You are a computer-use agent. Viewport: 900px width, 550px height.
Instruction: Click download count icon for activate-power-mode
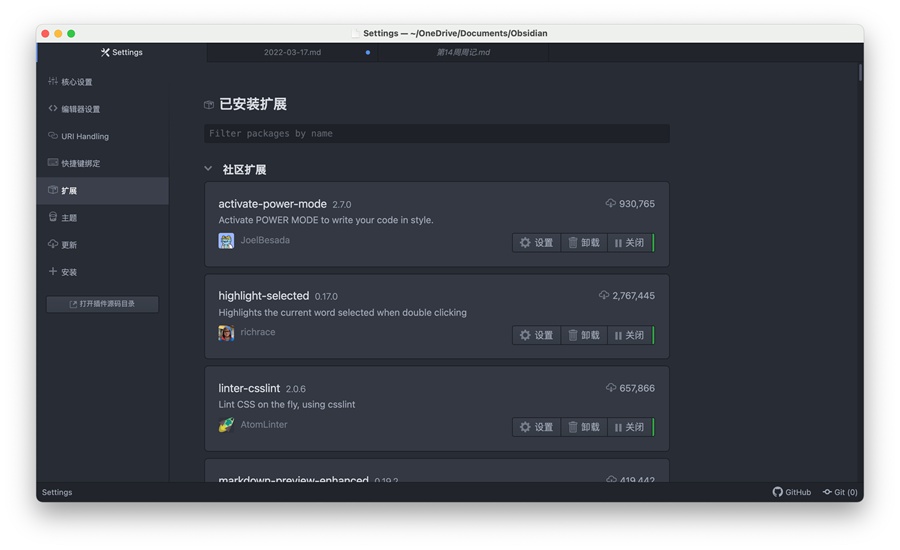pyautogui.click(x=610, y=204)
